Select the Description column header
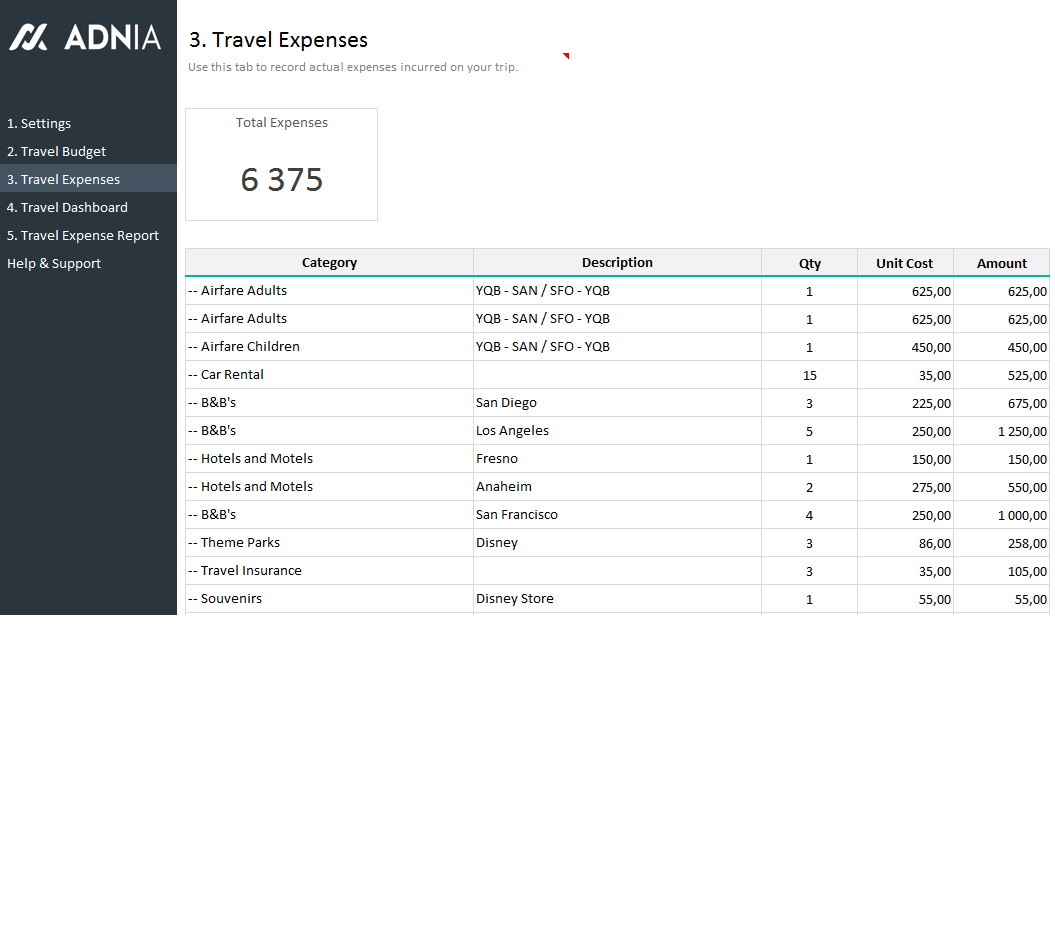1055x932 pixels. [617, 263]
